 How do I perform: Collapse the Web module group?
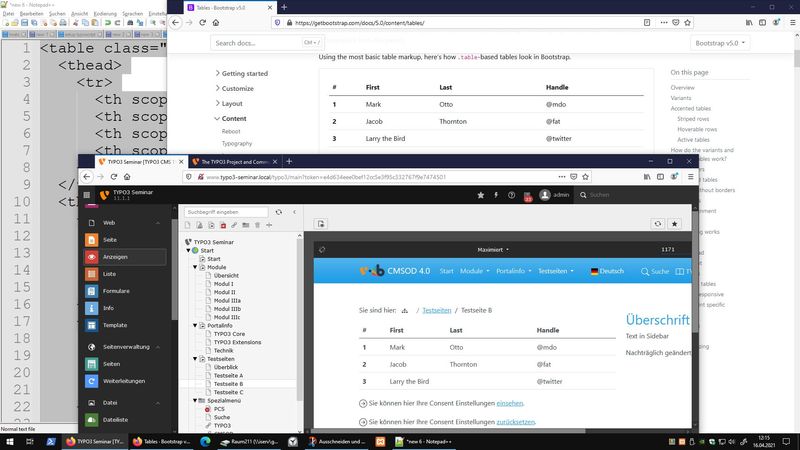[158, 223]
